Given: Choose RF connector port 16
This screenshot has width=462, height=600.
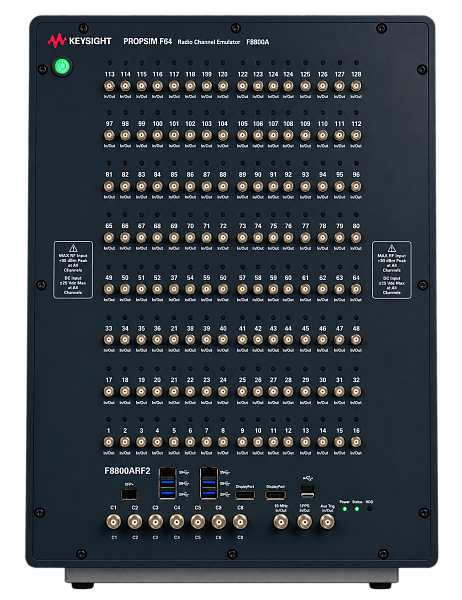Looking at the screenshot, I should coord(356,442).
